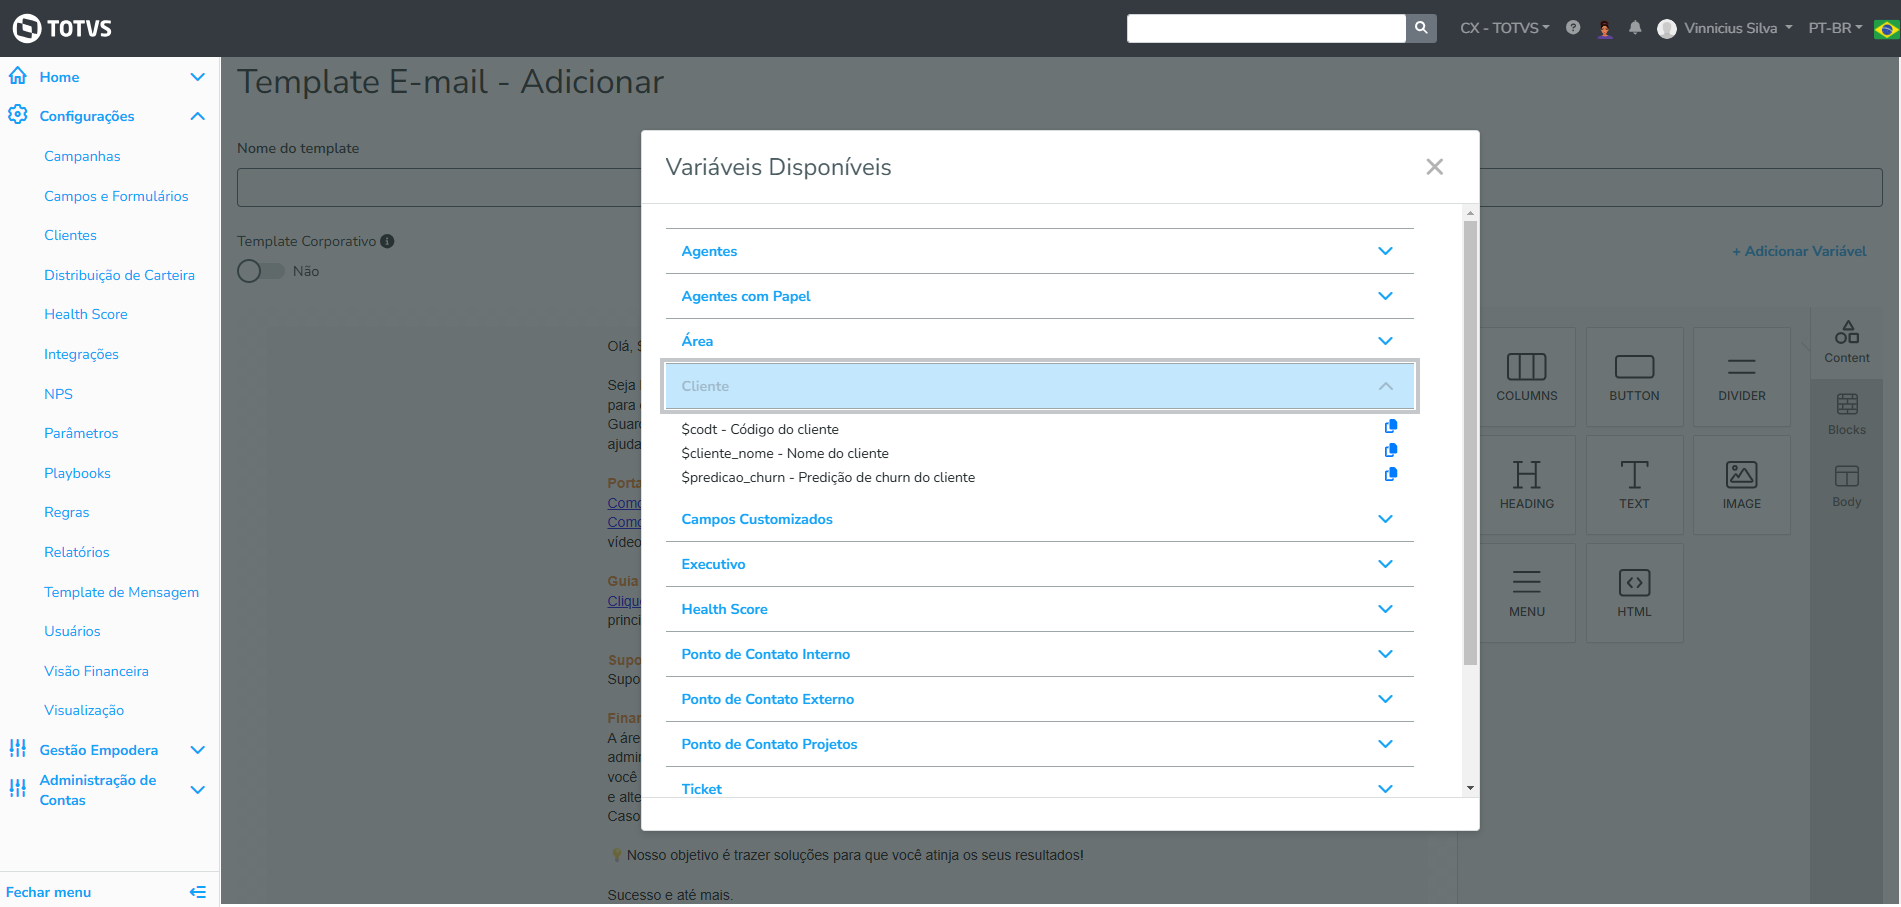Screen dimensions: 1901x907
Task: Expand the Campos Customizados section
Action: (x=1040, y=519)
